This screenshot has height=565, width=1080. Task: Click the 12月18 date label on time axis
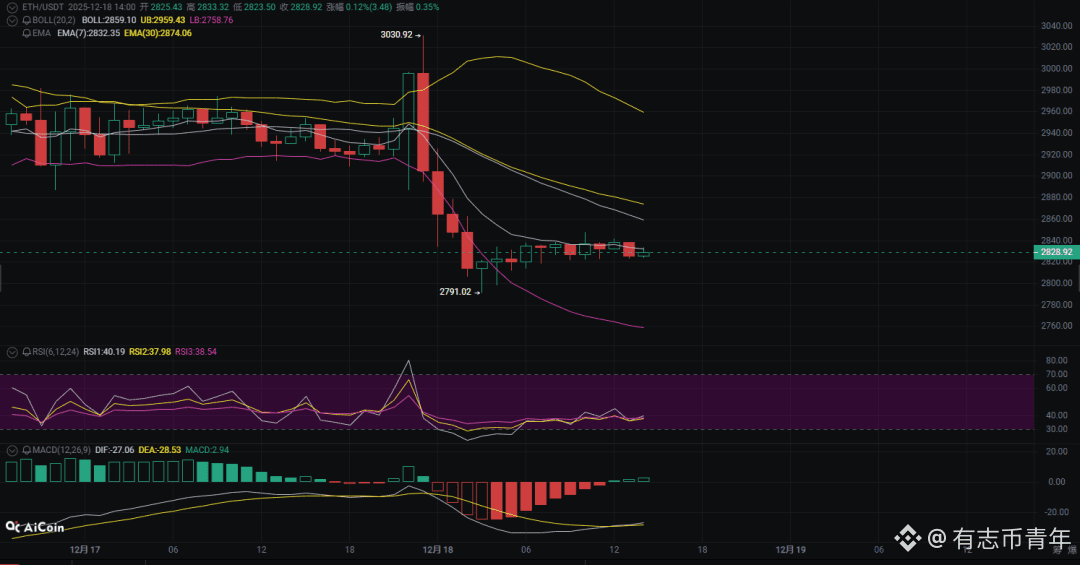[438, 550]
